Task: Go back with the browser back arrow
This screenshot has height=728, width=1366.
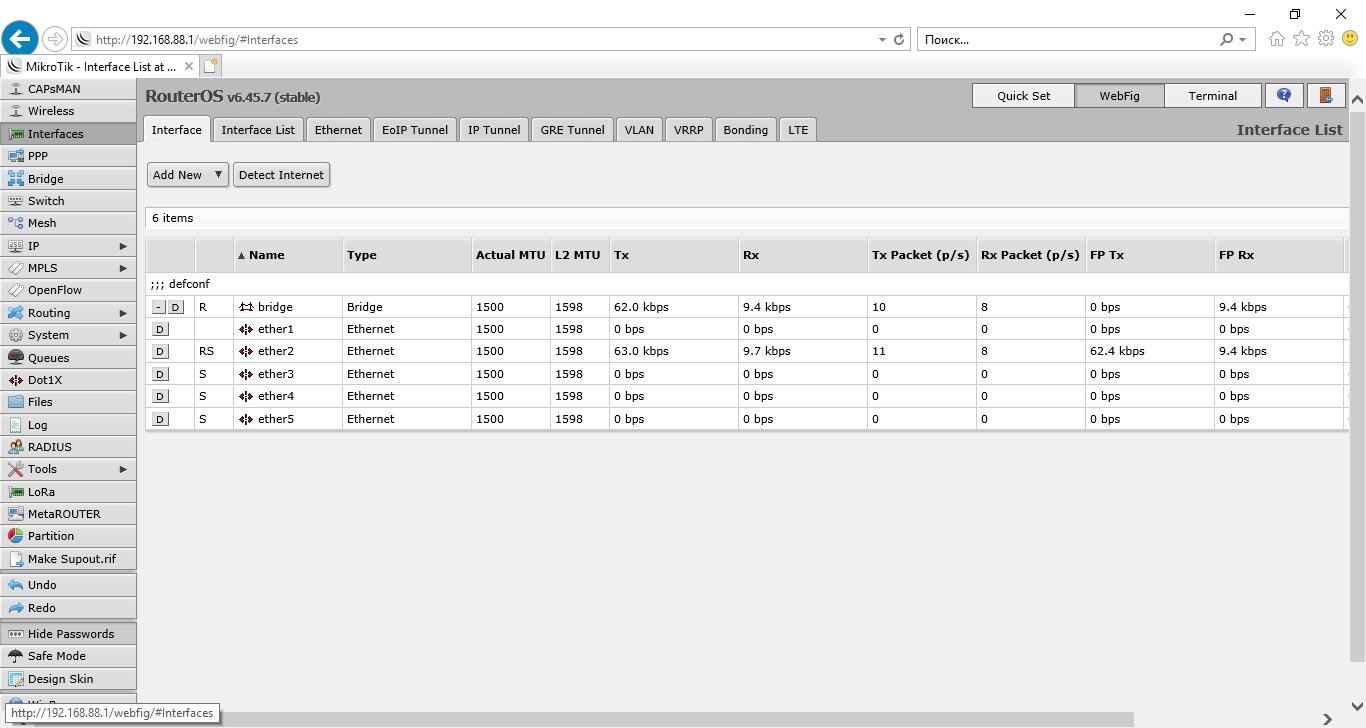Action: 20,39
